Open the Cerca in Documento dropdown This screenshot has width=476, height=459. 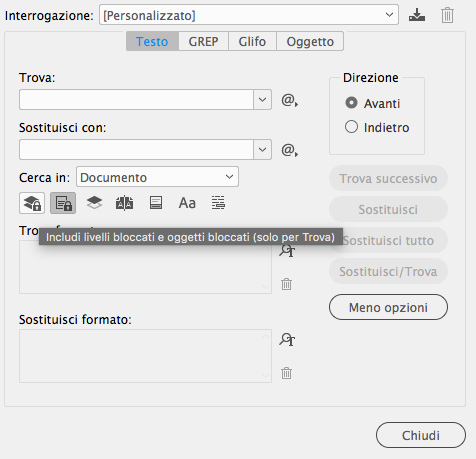pyautogui.click(x=157, y=177)
